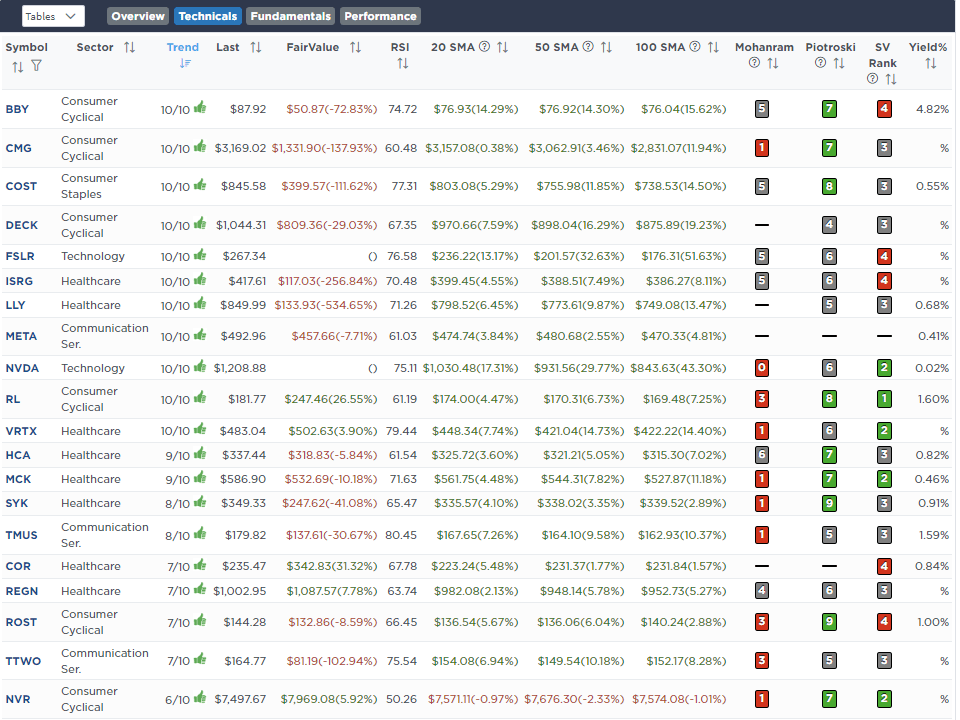Image resolution: width=960 pixels, height=720 pixels.
Task: Toggle the Trend sort-descending icon
Action: [x=185, y=63]
